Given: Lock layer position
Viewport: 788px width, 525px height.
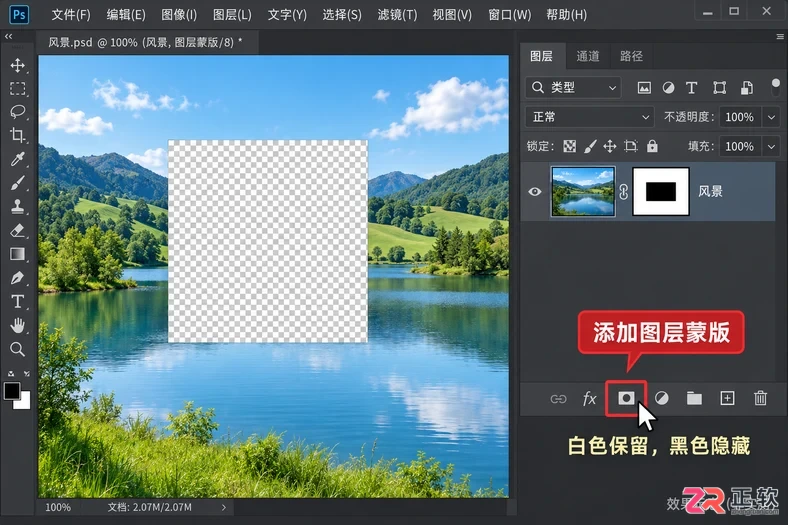Looking at the screenshot, I should pos(610,146).
